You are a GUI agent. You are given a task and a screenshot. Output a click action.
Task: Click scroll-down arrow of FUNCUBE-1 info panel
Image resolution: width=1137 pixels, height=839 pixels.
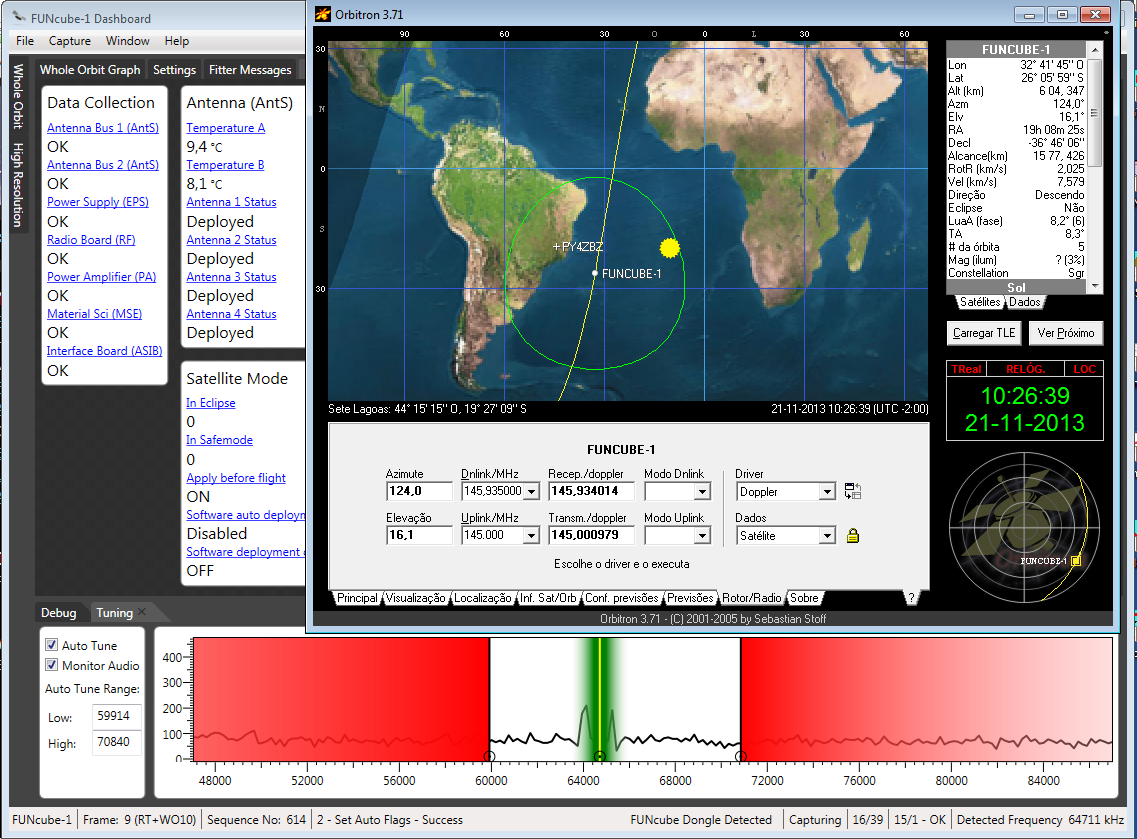click(1095, 286)
